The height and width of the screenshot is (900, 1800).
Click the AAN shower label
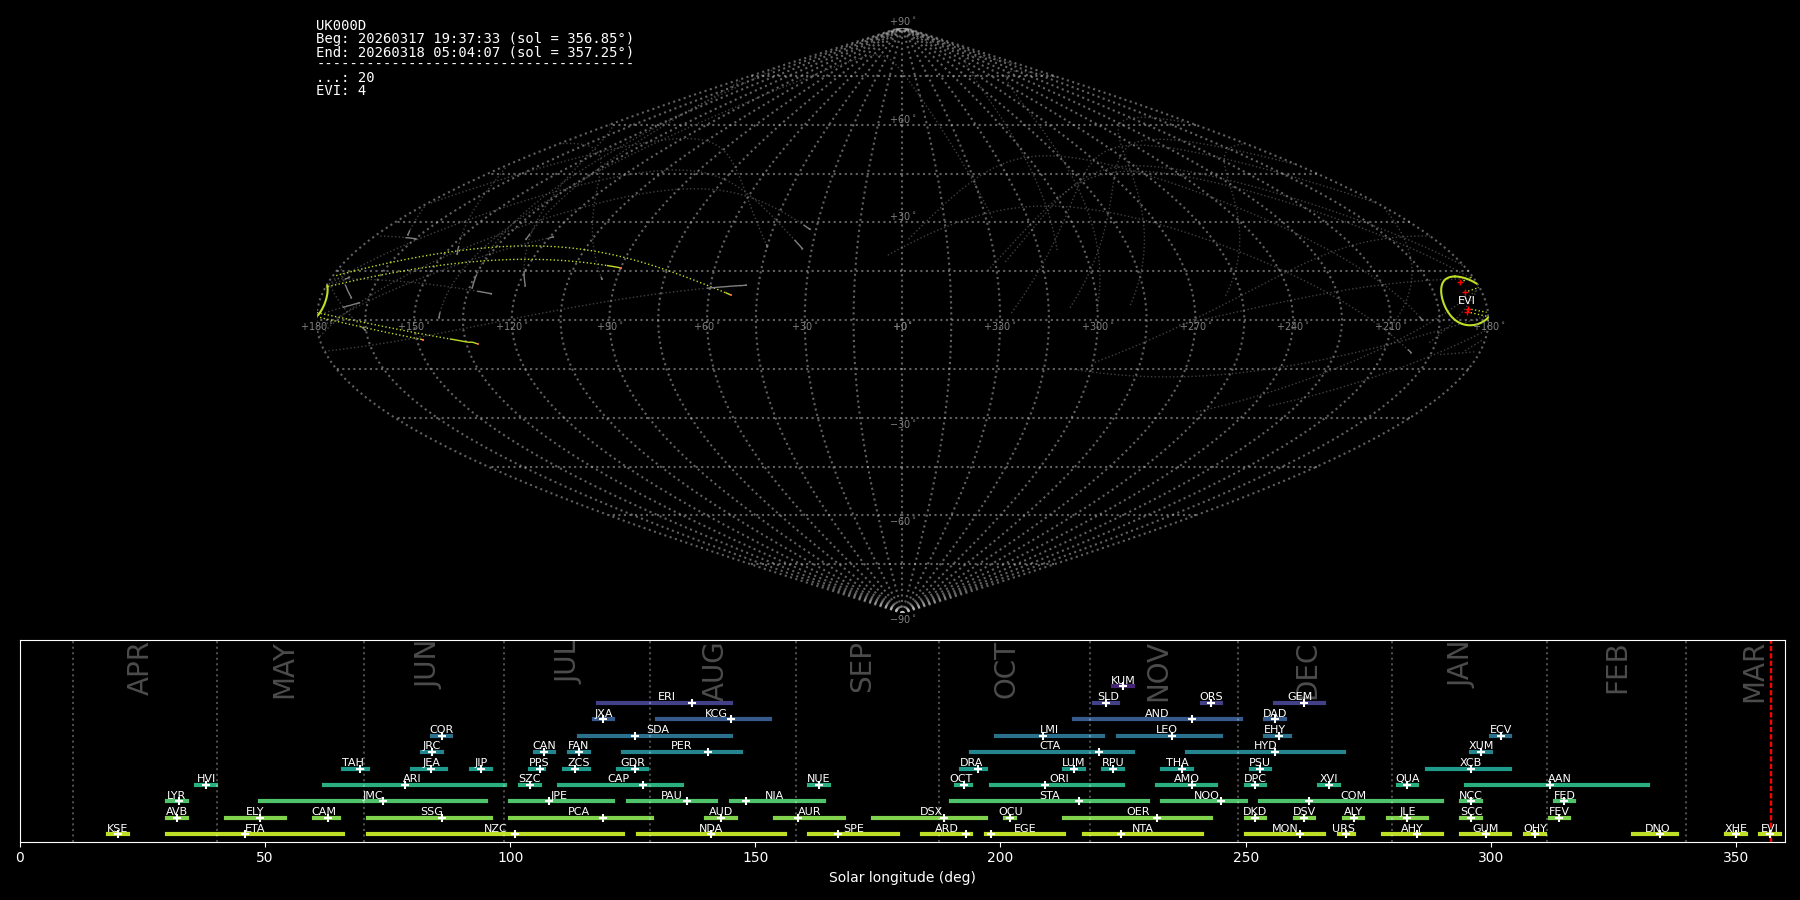click(x=1559, y=779)
